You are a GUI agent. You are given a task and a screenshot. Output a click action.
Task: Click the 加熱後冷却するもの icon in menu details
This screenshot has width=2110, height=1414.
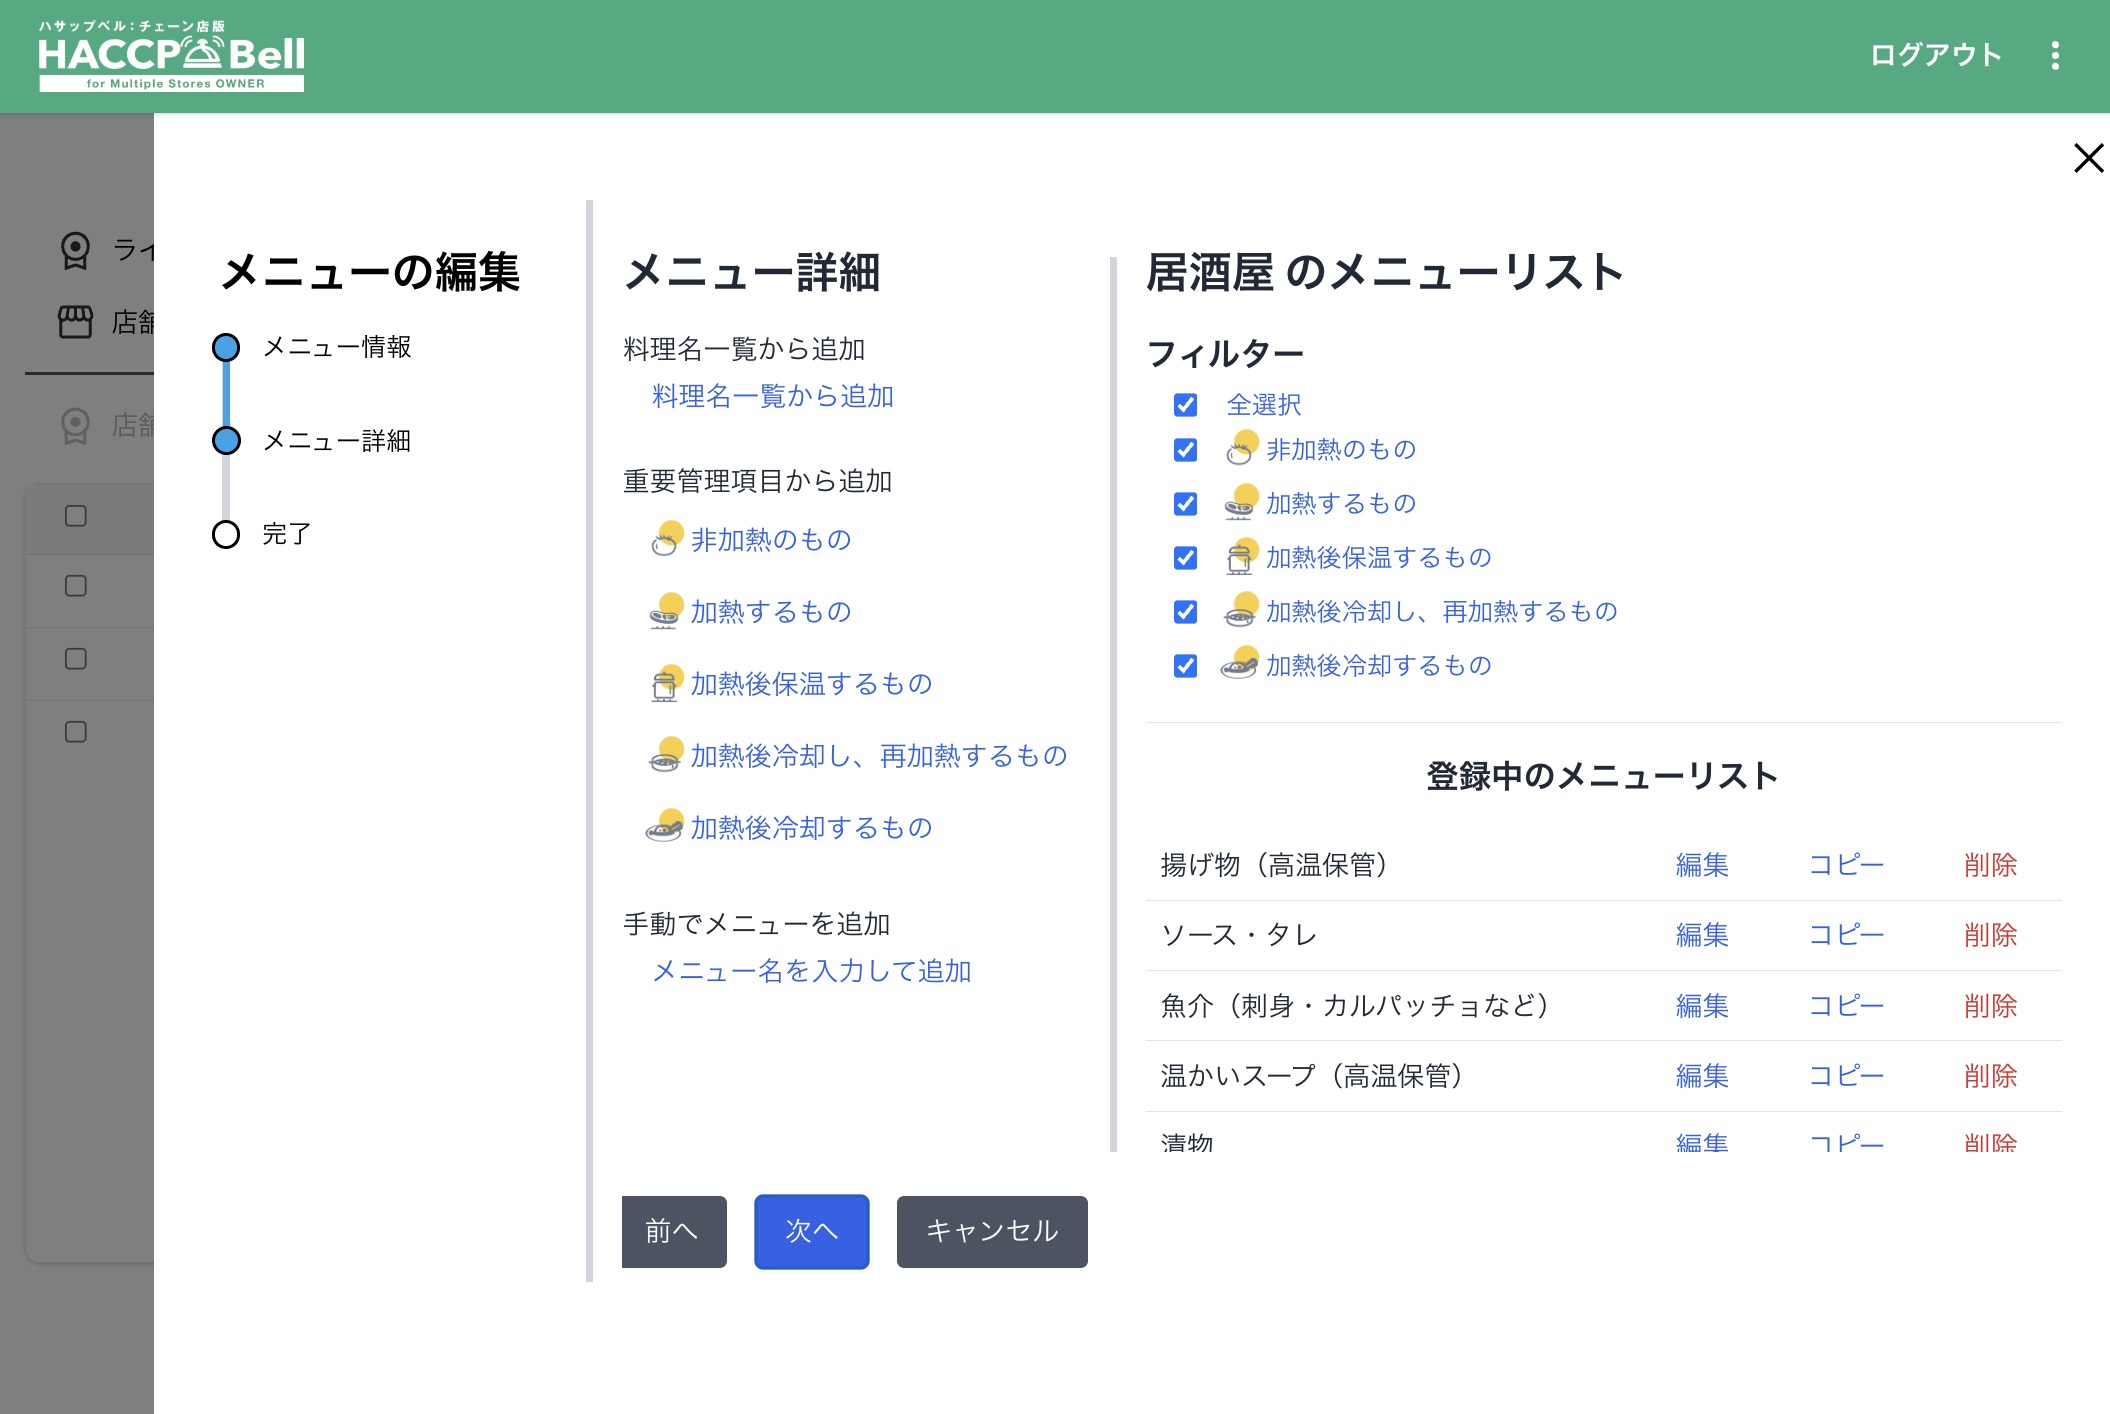pyautogui.click(x=666, y=828)
